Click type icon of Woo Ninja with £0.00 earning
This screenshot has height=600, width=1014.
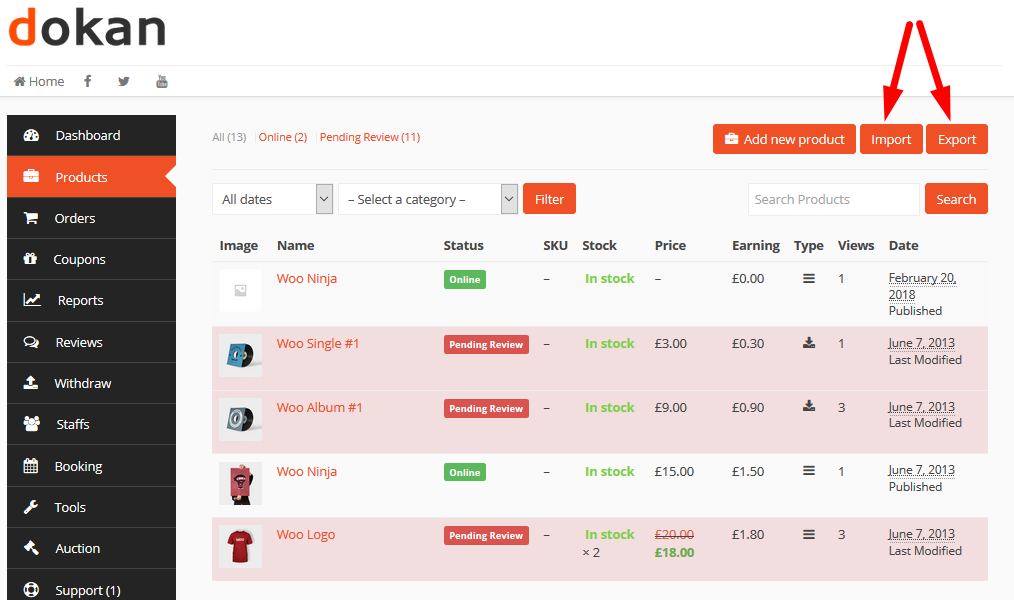click(x=809, y=279)
